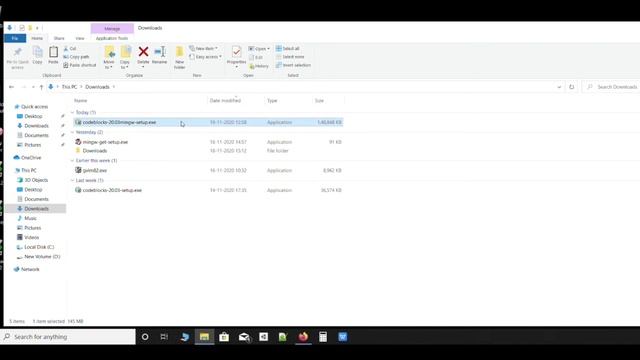The height and width of the screenshot is (360, 640).
Task: Collapse Earlier this week group
Action: pyautogui.click(x=72, y=160)
